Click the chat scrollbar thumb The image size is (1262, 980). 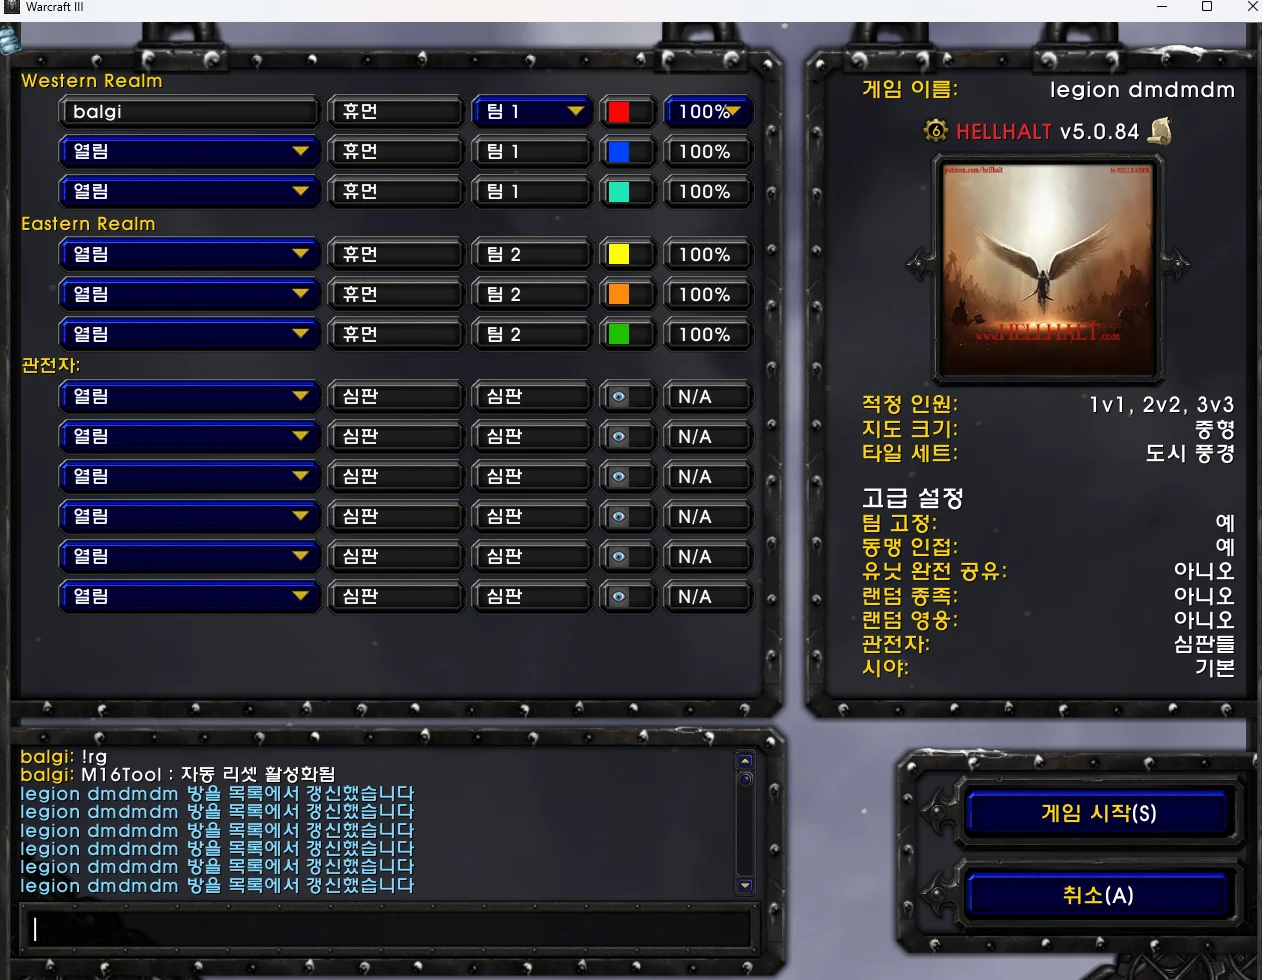(744, 779)
